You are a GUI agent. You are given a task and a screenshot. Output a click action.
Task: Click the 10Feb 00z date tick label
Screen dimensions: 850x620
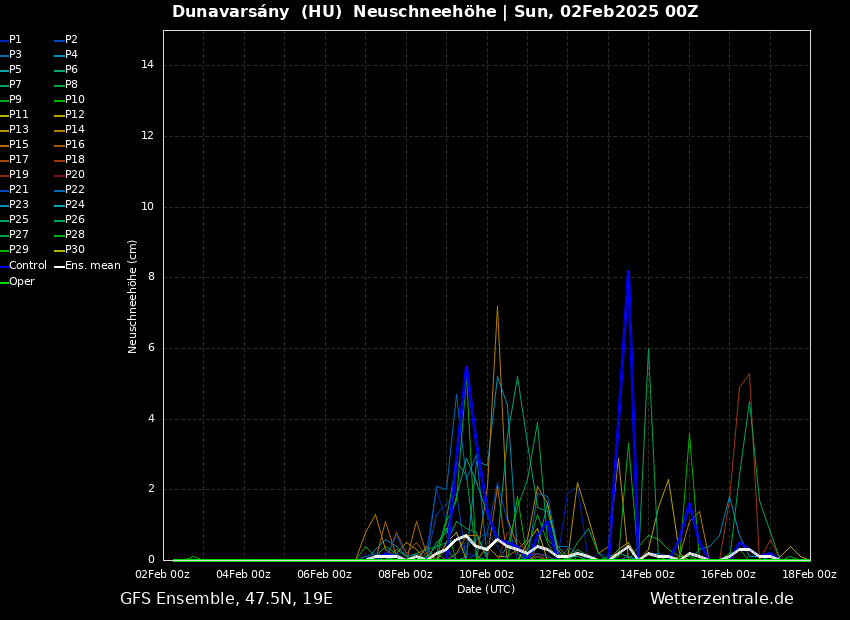[x=486, y=575]
